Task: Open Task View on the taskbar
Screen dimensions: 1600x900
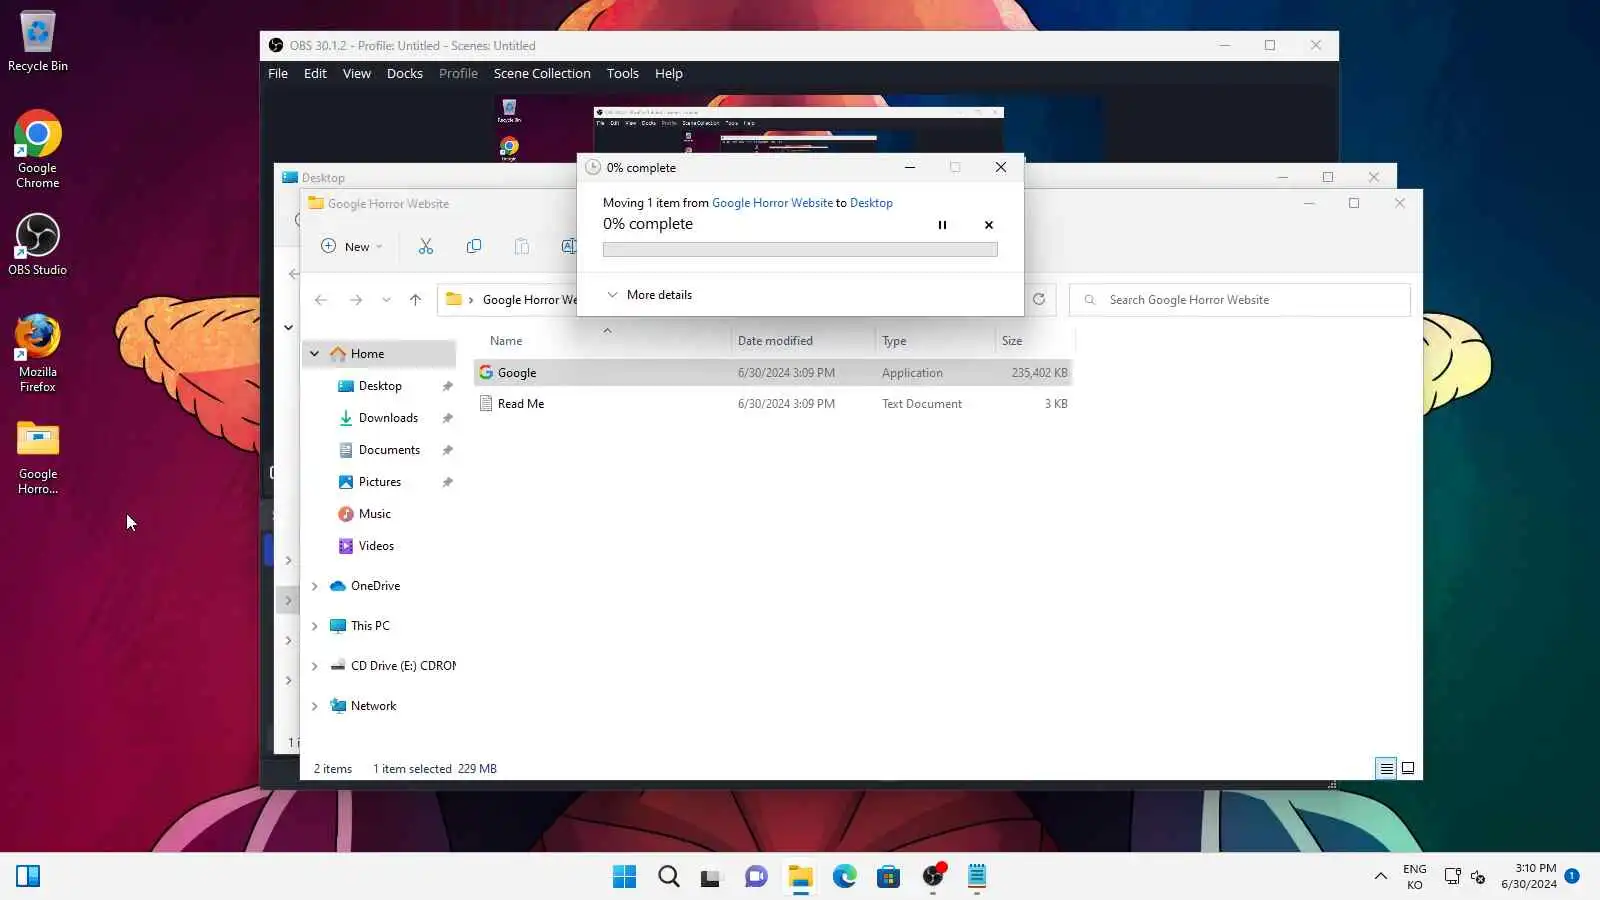Action: (x=711, y=877)
